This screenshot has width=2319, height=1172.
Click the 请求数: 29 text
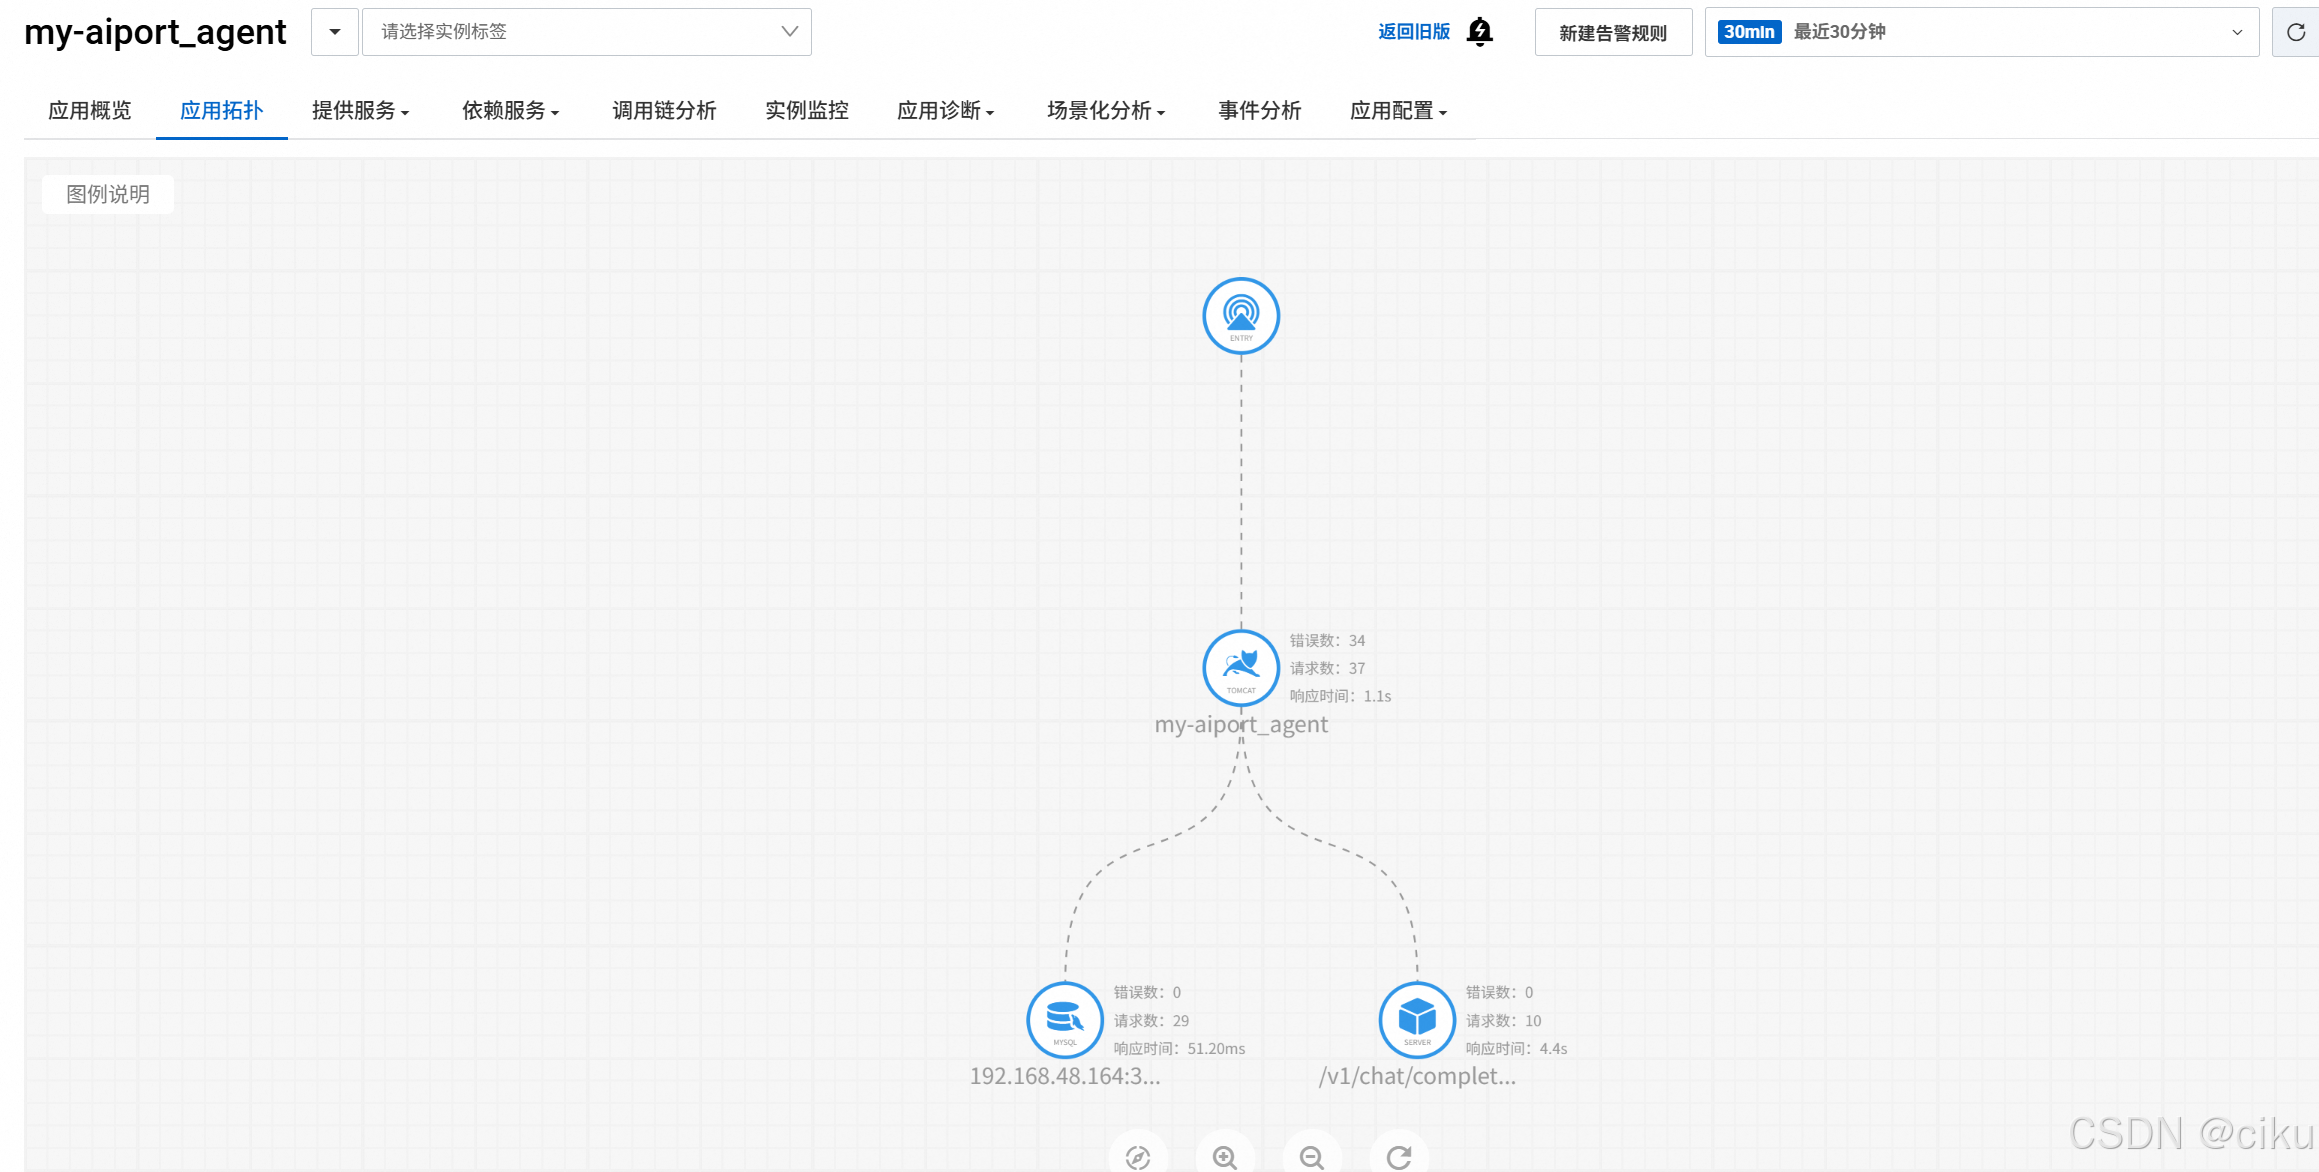(x=1151, y=1021)
